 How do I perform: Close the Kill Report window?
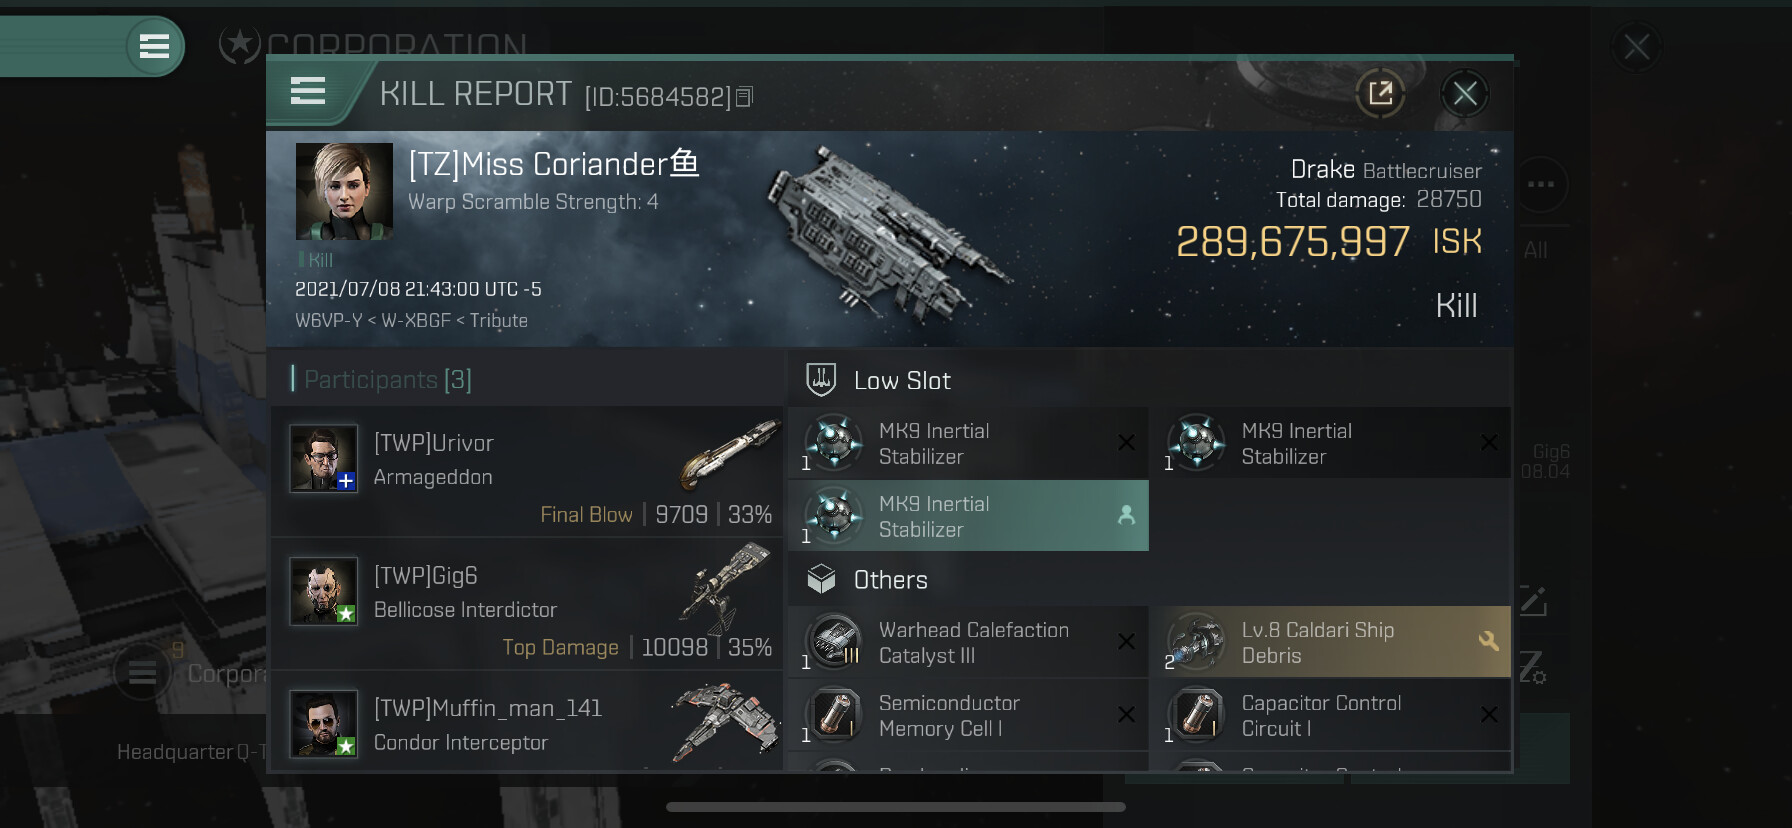point(1465,94)
